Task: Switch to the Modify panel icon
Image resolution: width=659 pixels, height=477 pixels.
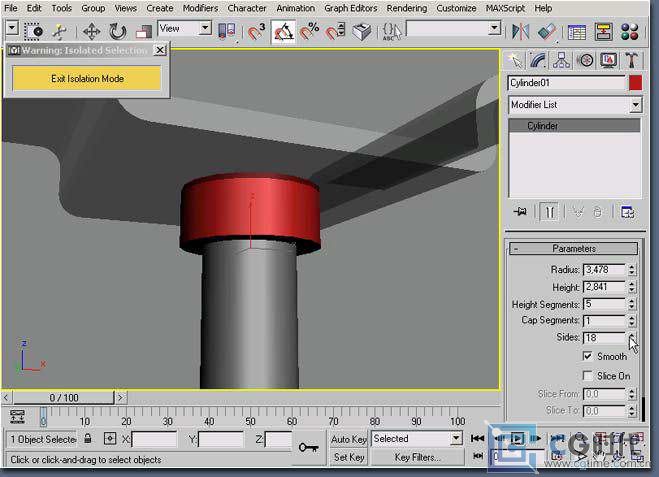Action: 538,60
